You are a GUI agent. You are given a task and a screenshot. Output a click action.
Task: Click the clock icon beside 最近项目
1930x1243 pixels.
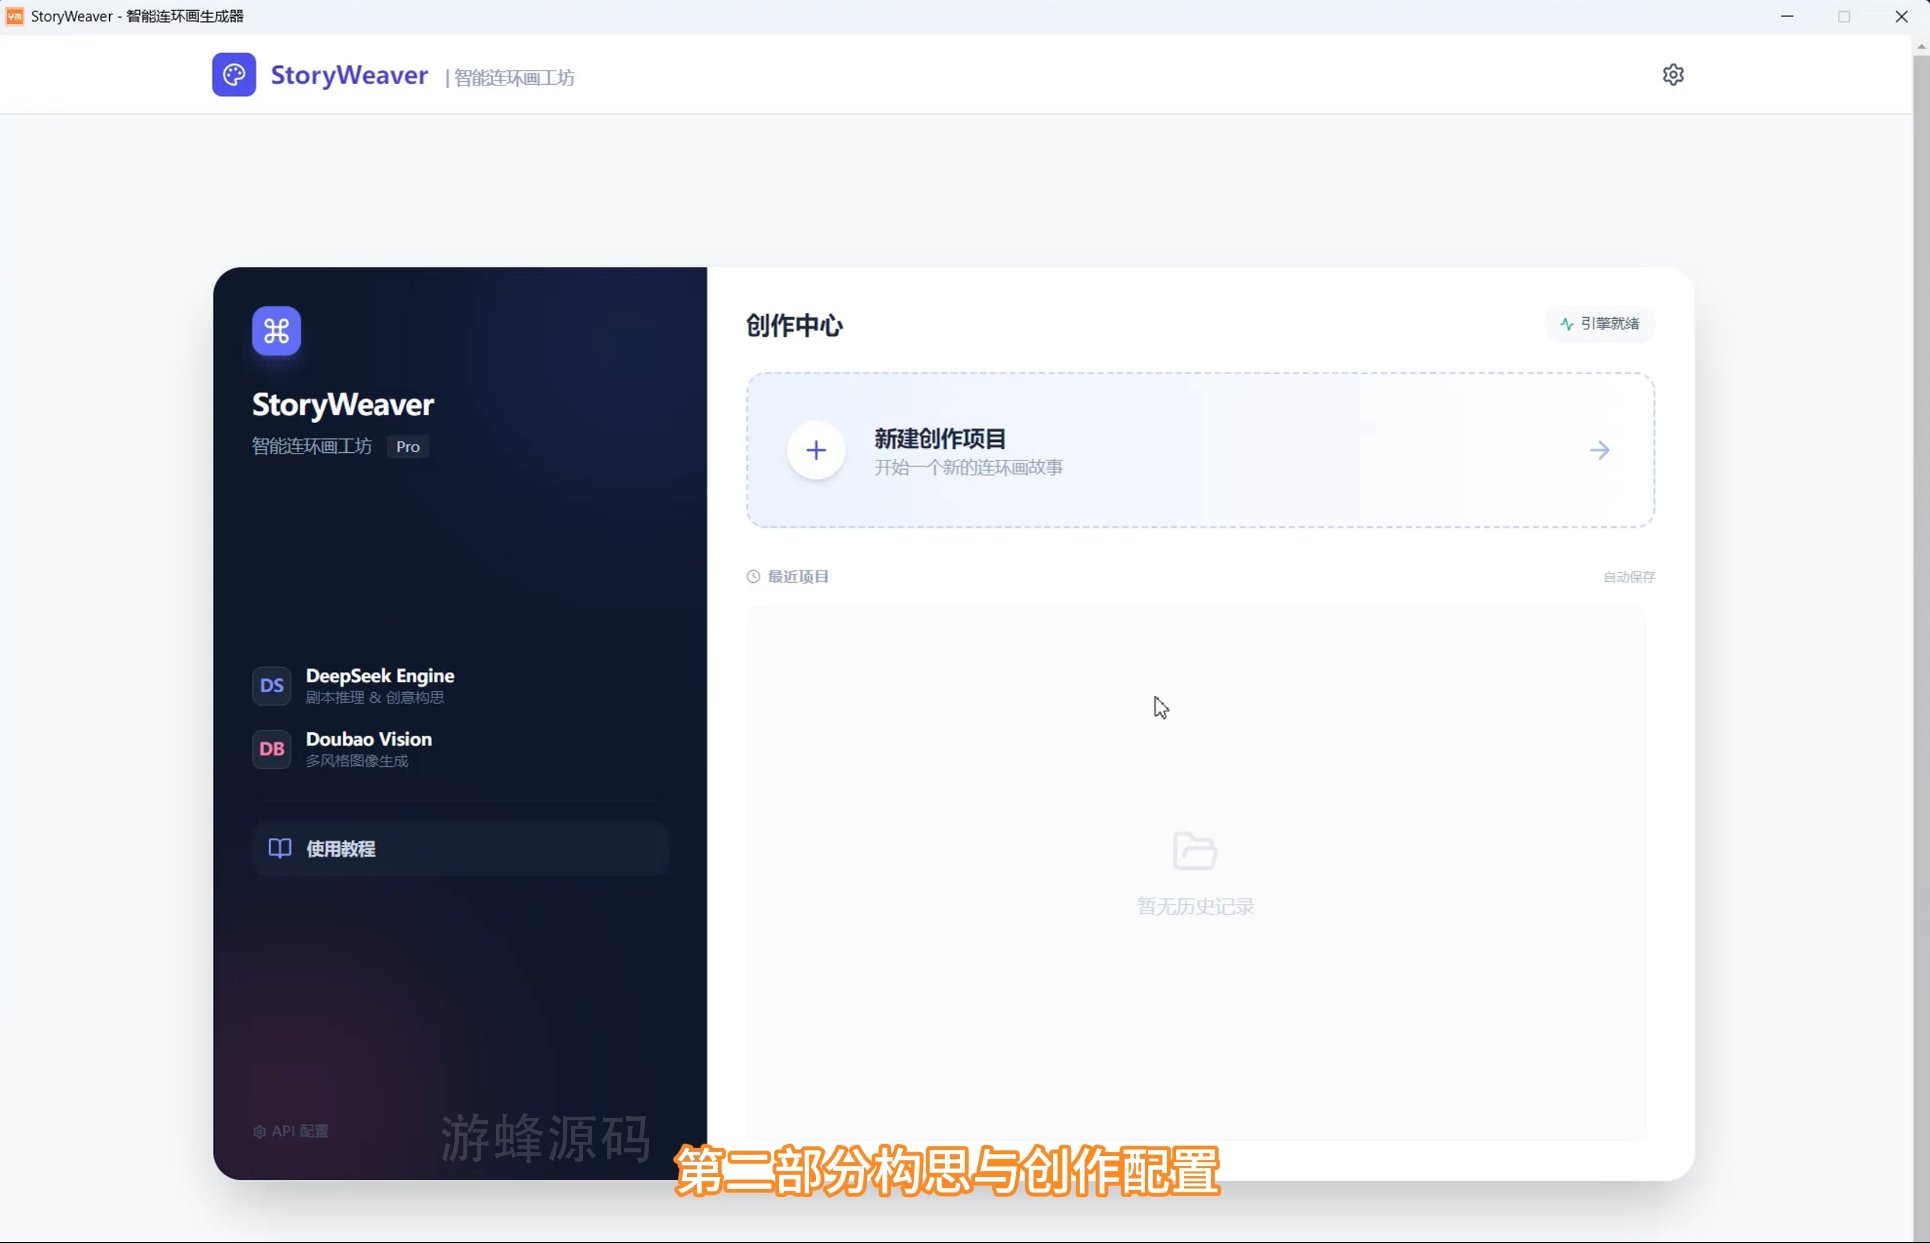tap(753, 577)
